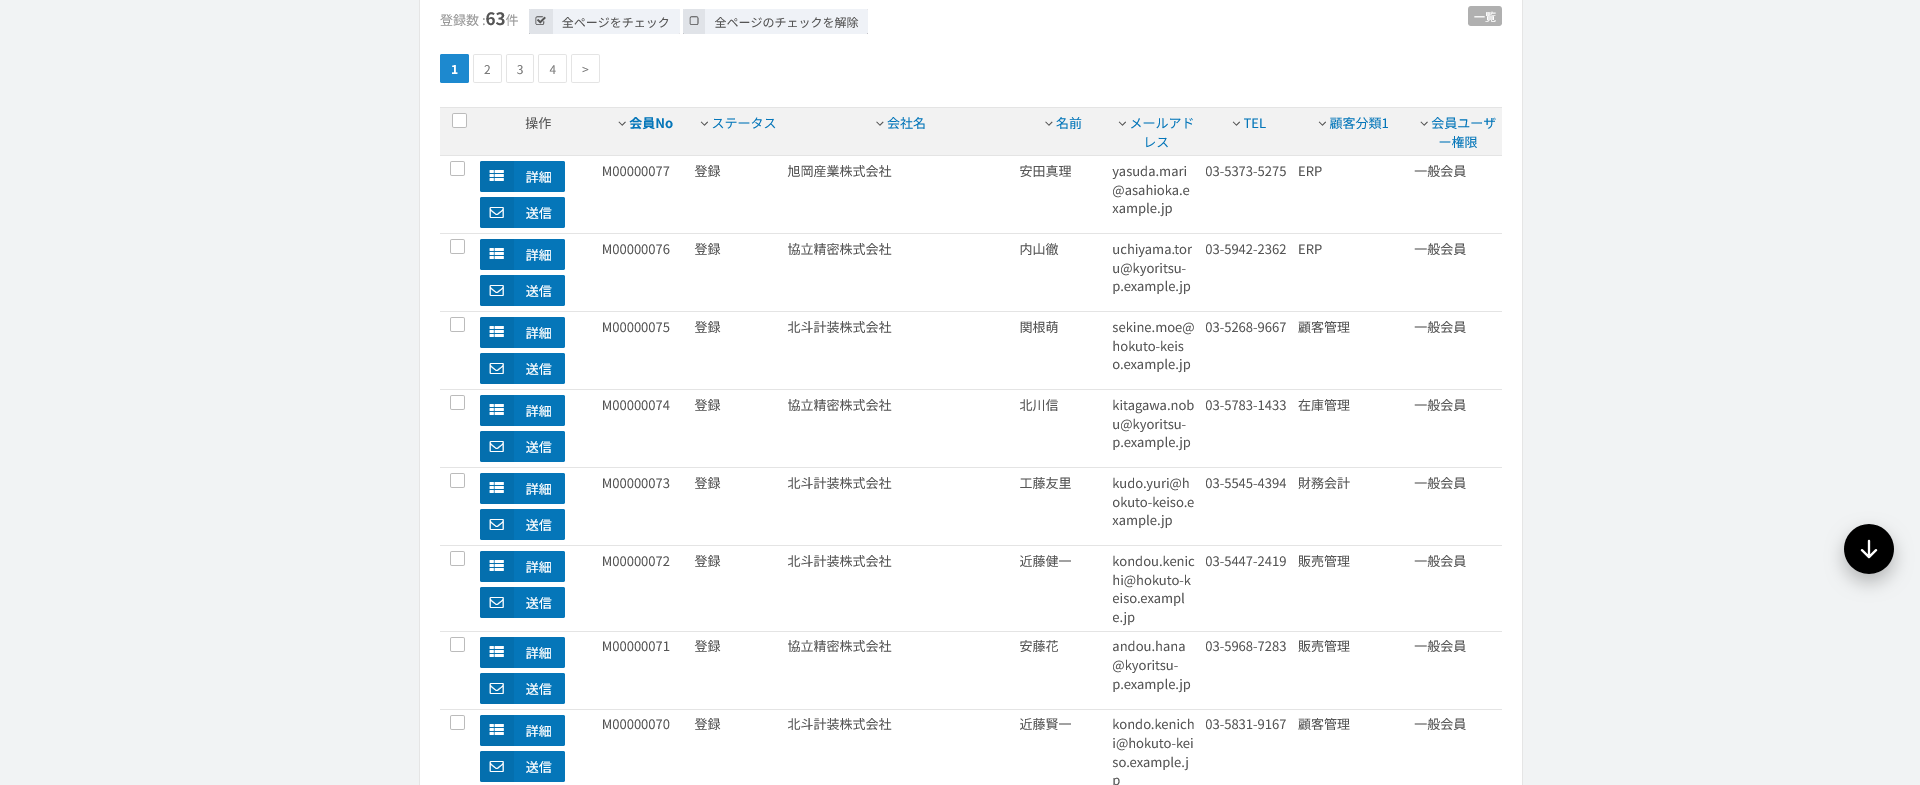Send mail to member M00000073
This screenshot has height=785, width=1920.
tap(522, 524)
